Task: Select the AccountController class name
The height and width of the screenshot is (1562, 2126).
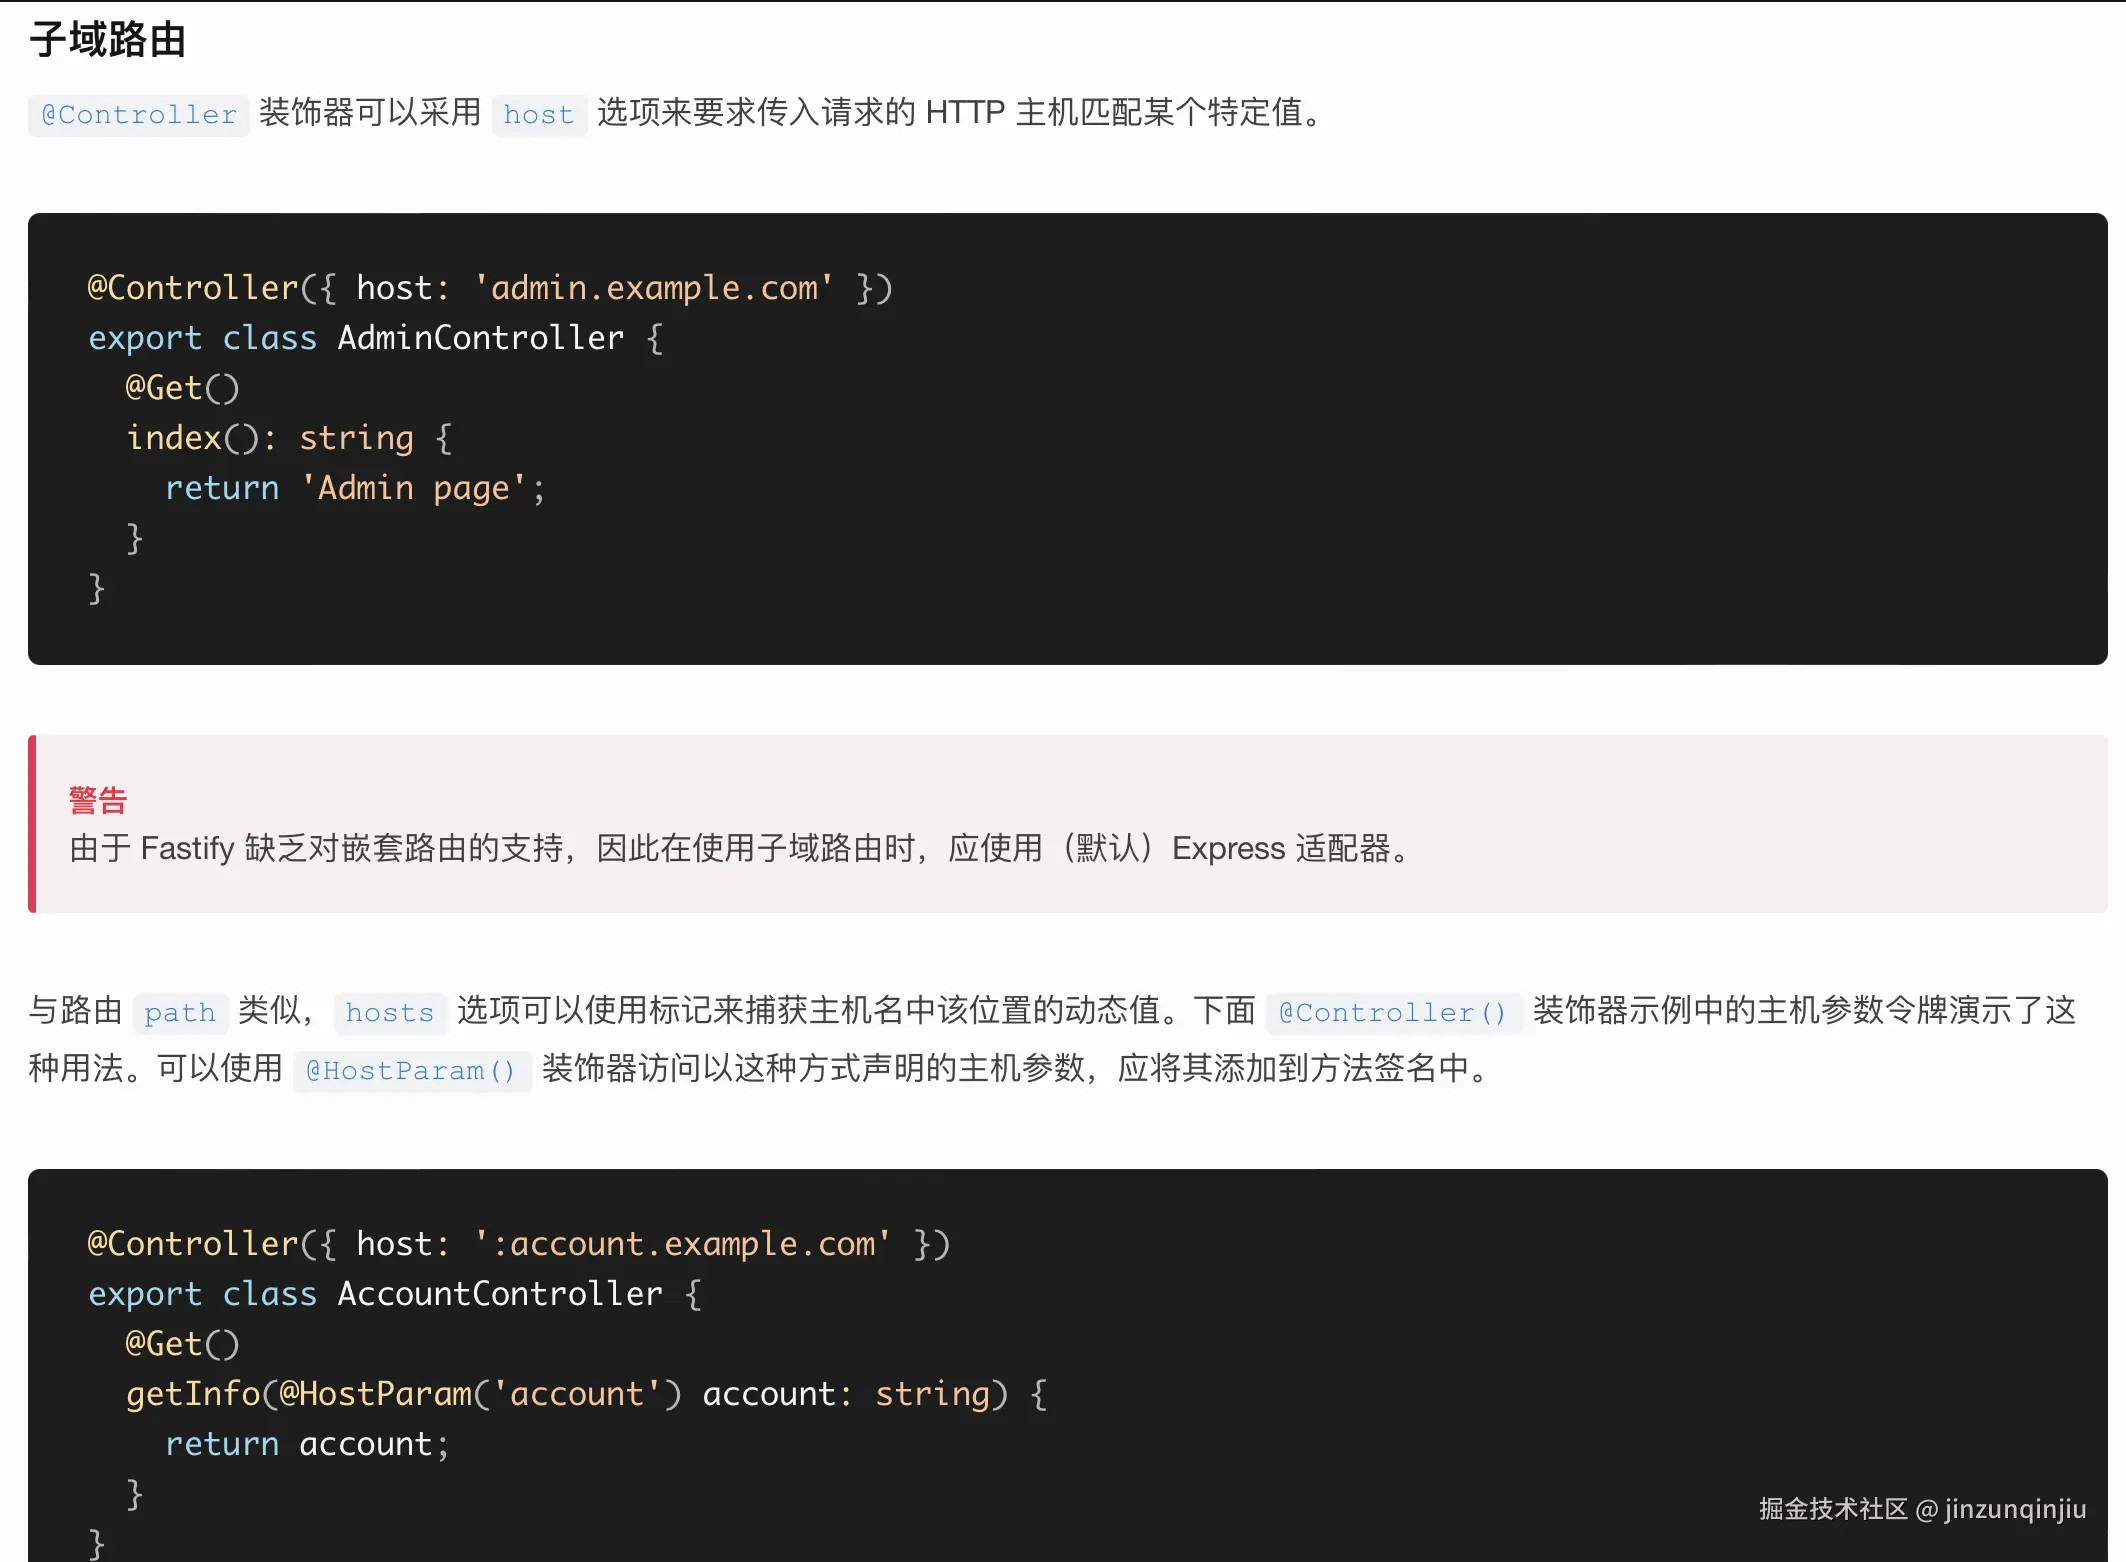Action: coord(497,1294)
